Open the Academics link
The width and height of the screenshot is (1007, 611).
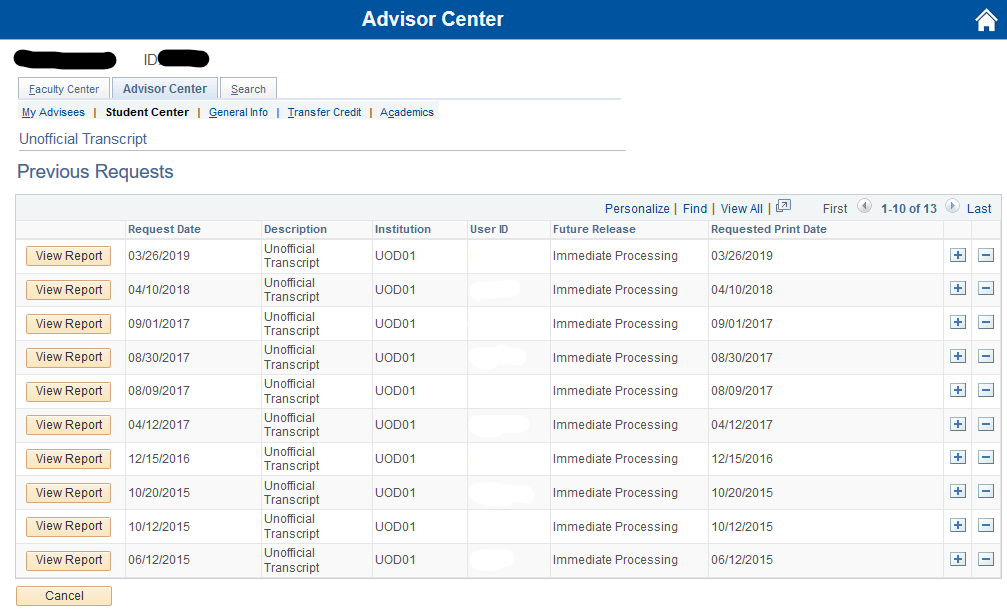[407, 112]
